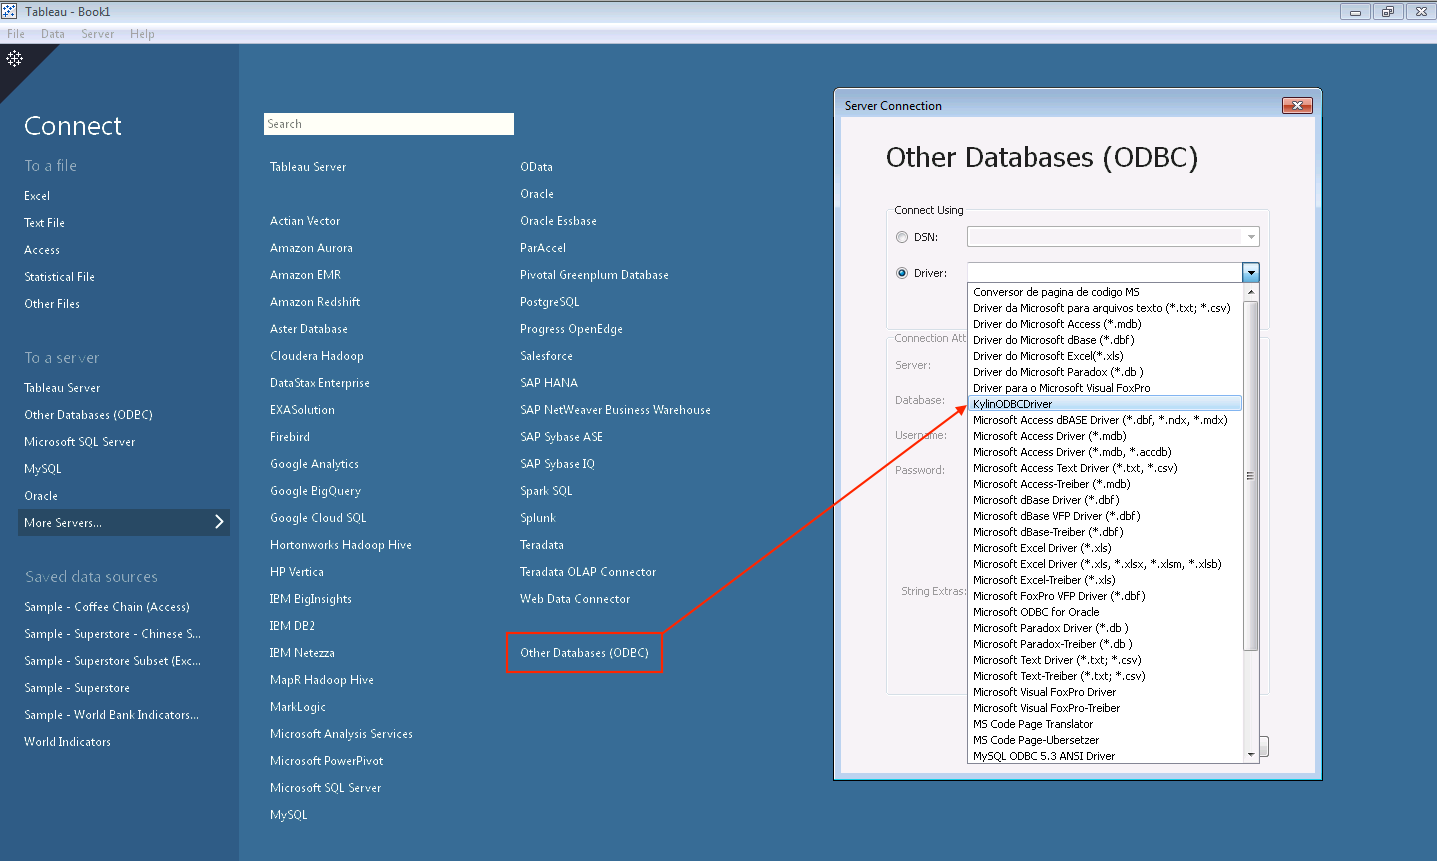Choose KylinODBCDriver from driver list
Screen dimensions: 1437x861
(1013, 404)
